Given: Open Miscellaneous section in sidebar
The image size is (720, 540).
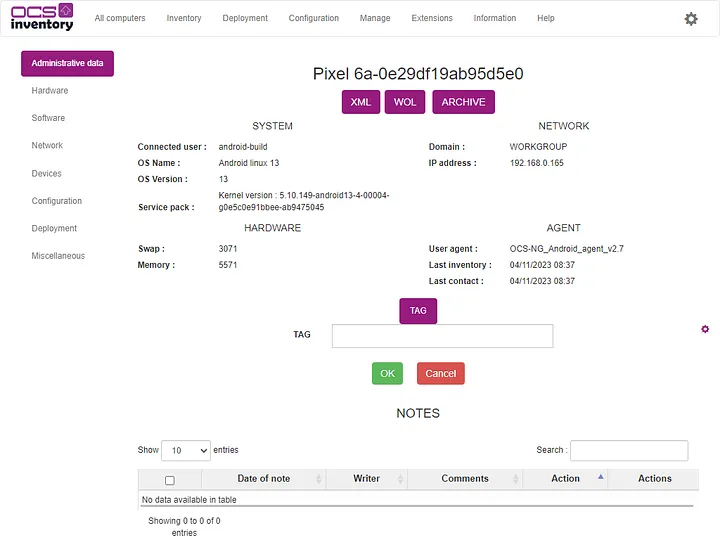Looking at the screenshot, I should coord(58,256).
